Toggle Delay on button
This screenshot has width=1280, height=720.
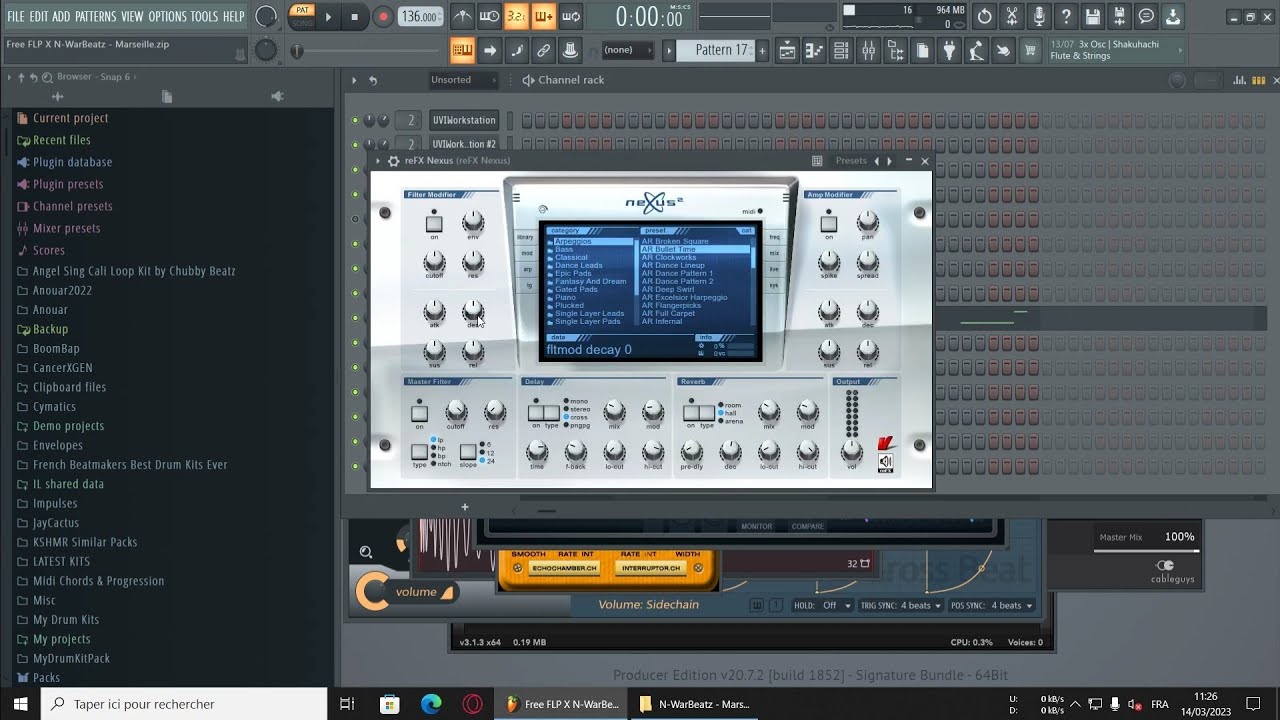(536, 413)
